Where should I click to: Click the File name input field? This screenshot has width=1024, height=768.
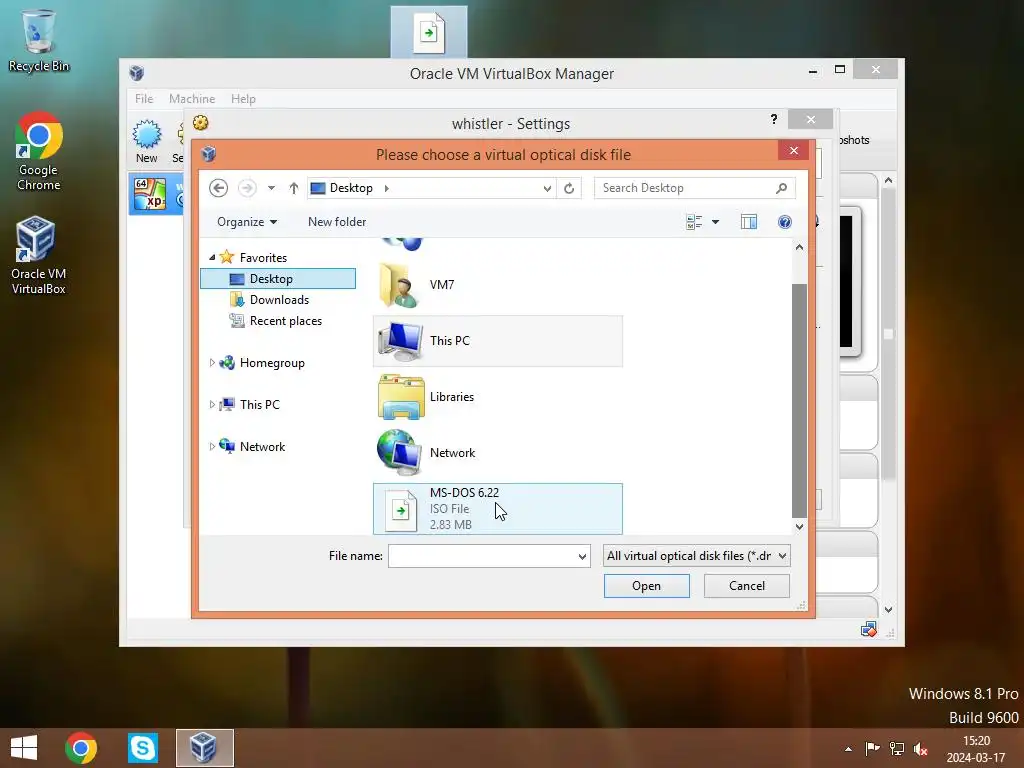pos(482,556)
